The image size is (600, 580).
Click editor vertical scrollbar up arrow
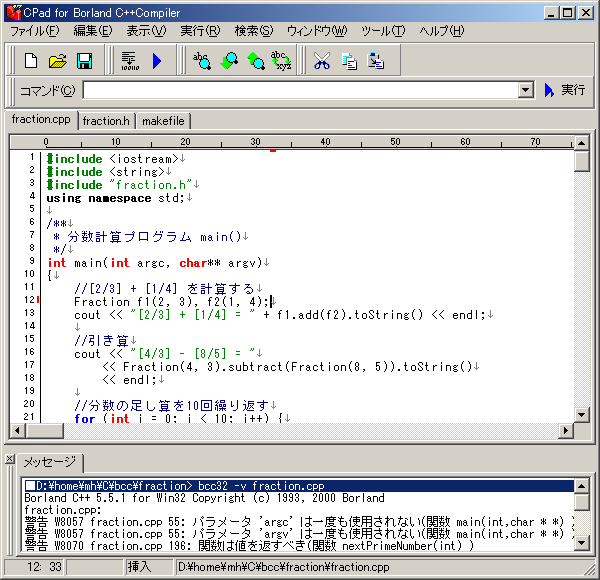[582, 143]
